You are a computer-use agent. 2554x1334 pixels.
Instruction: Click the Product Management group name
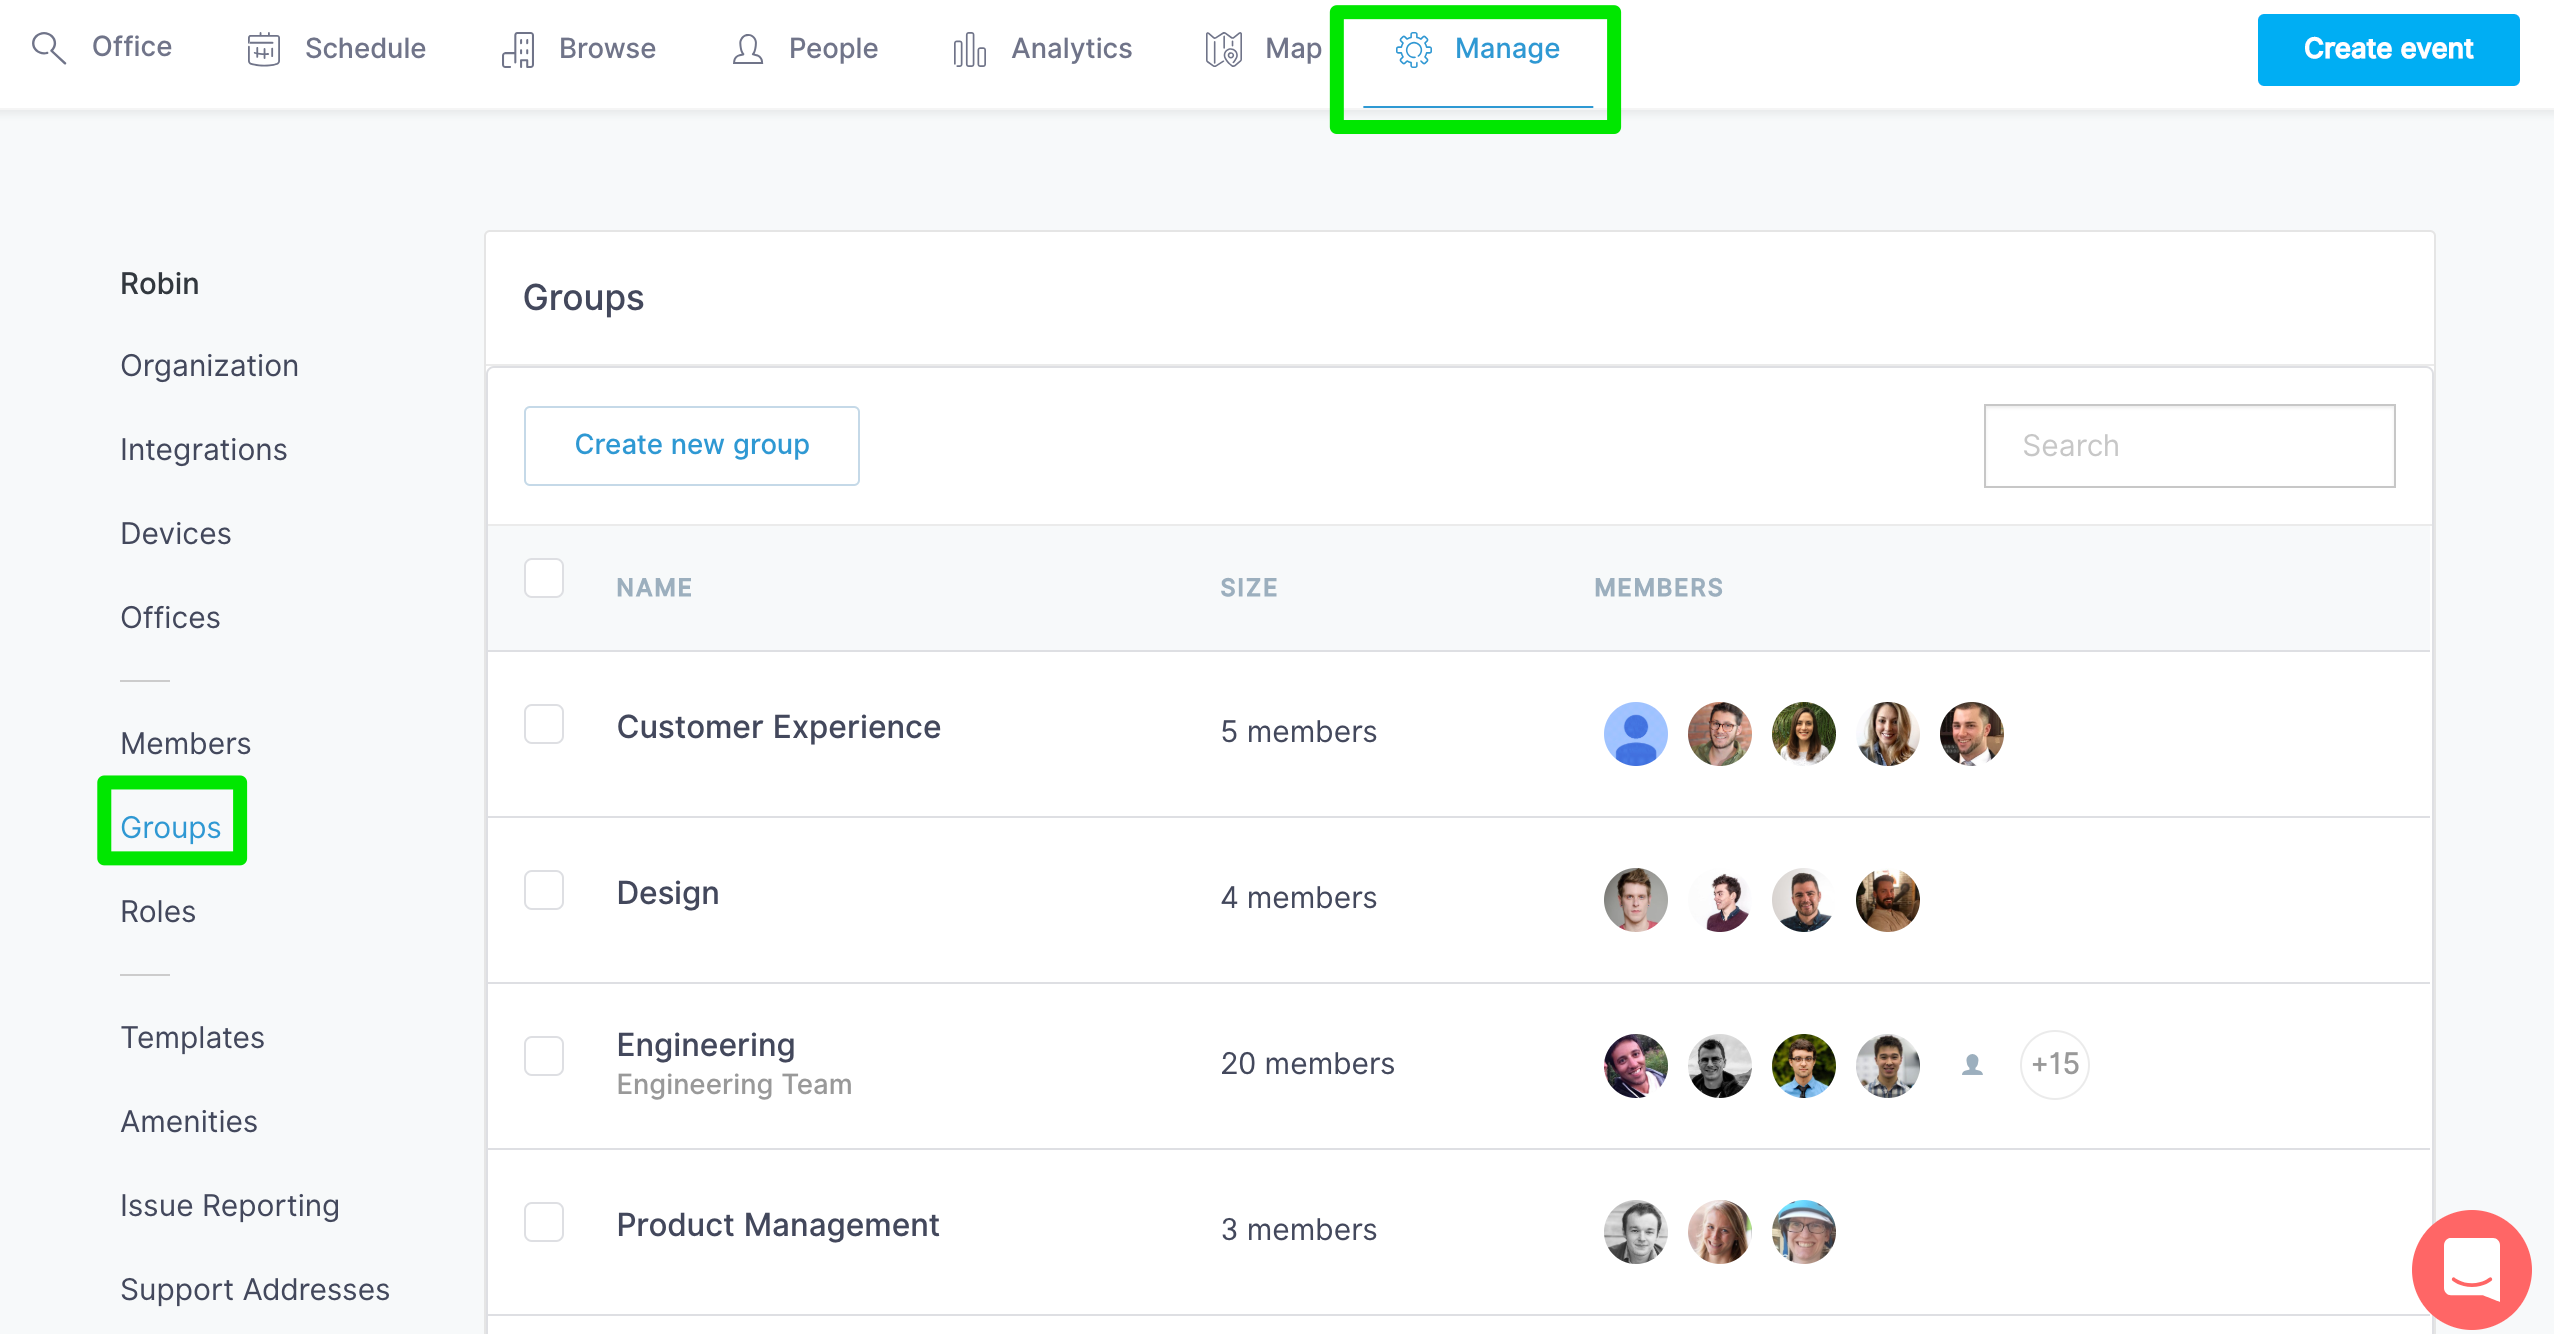(777, 1224)
